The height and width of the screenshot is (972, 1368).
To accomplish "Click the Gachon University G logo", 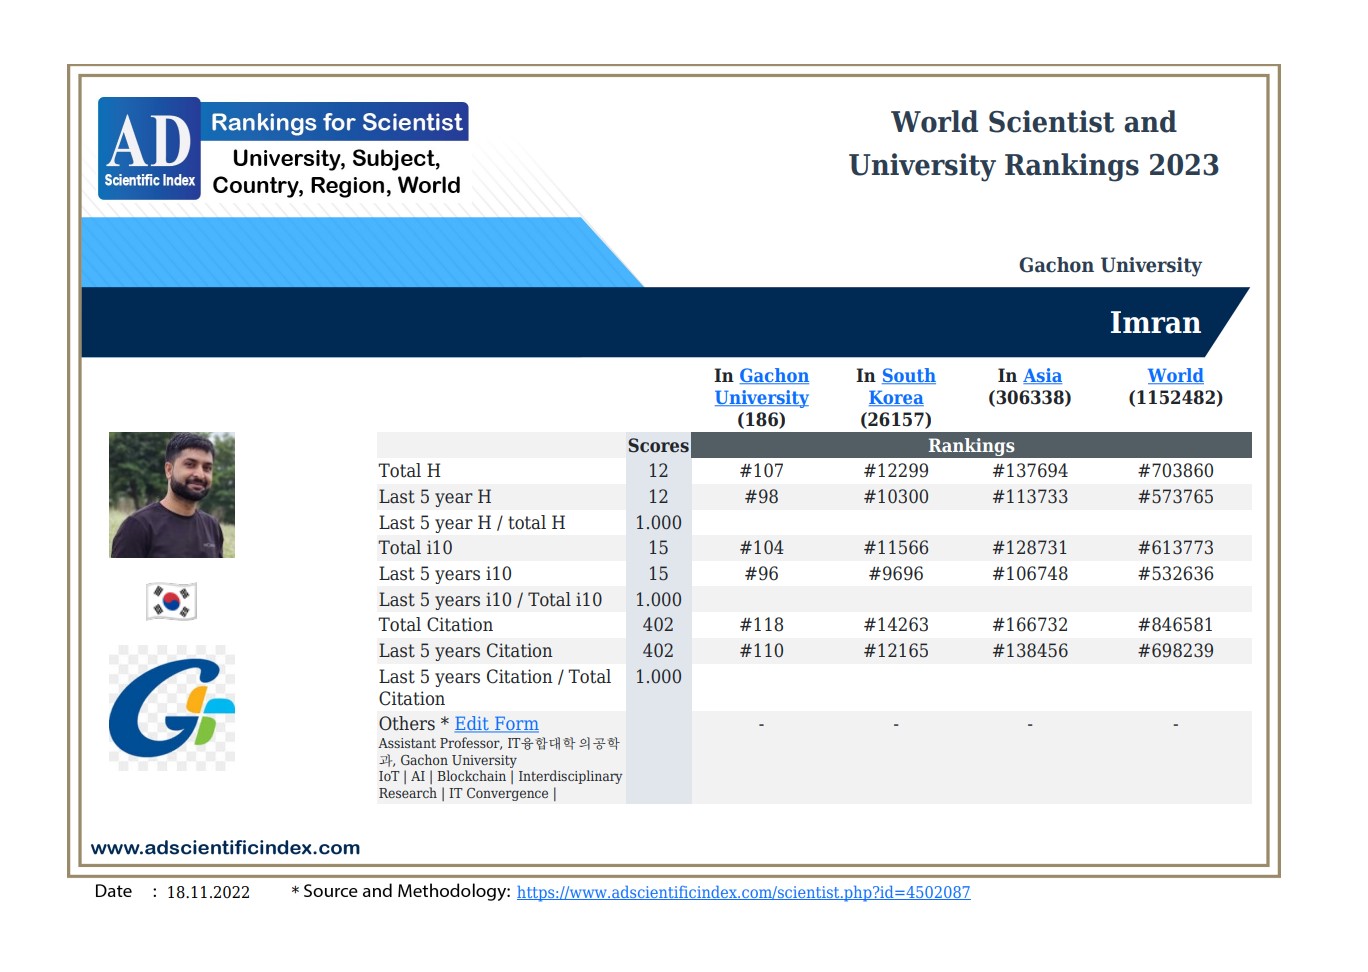I will [171, 708].
